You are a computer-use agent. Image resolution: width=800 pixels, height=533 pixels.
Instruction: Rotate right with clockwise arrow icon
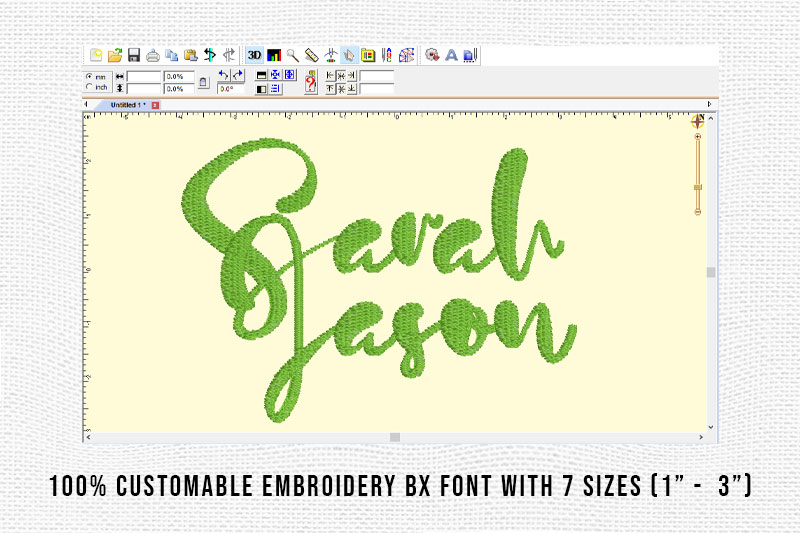click(238, 75)
